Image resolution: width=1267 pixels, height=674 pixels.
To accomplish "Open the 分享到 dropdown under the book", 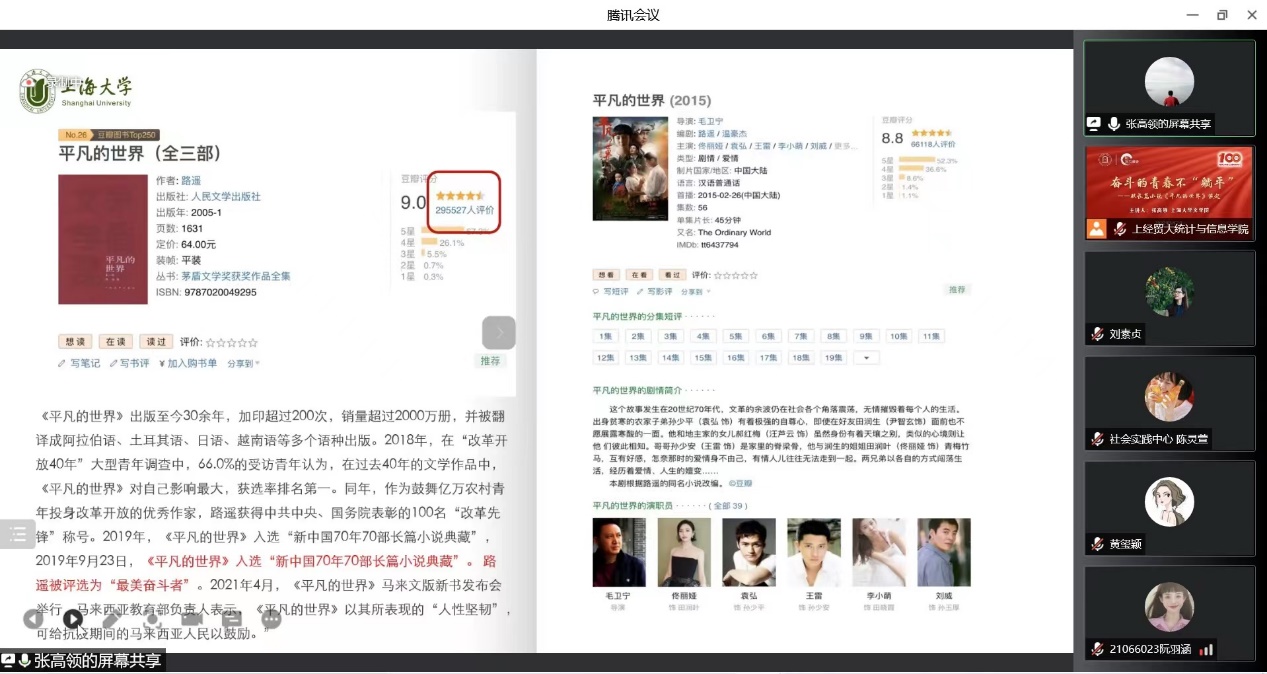I will click(243, 363).
